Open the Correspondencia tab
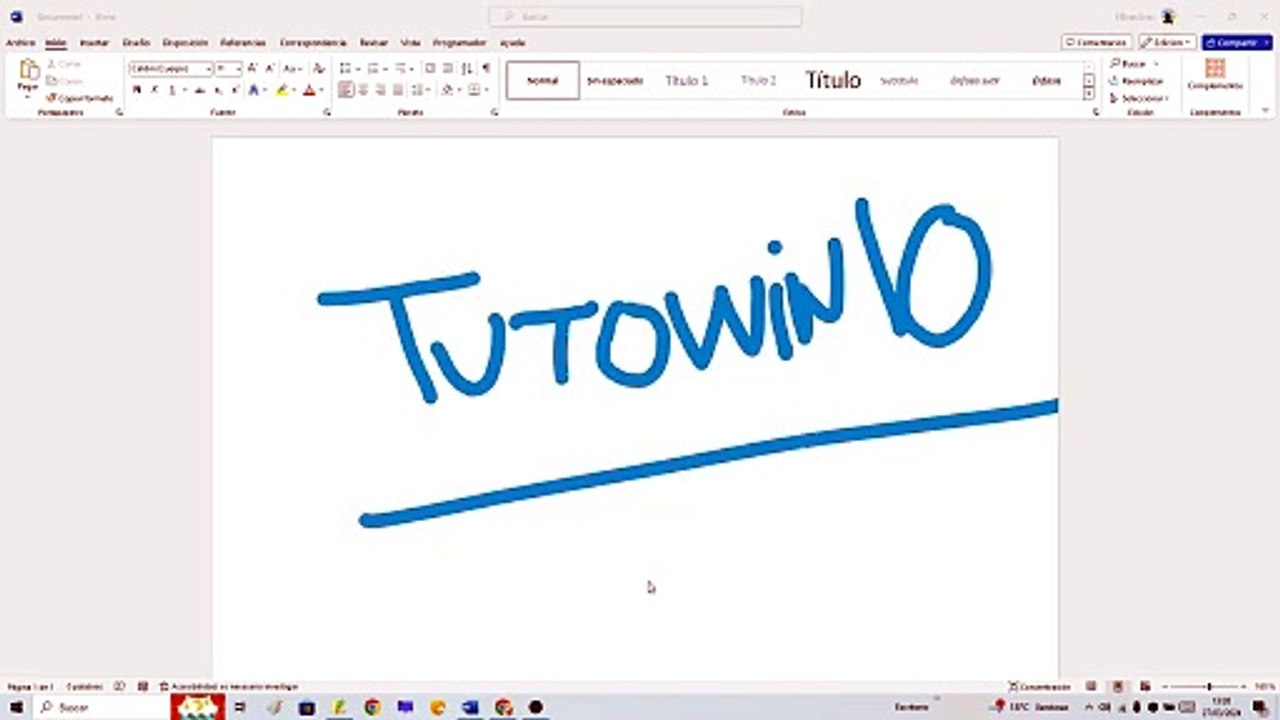The width and height of the screenshot is (1280, 720). [312, 43]
